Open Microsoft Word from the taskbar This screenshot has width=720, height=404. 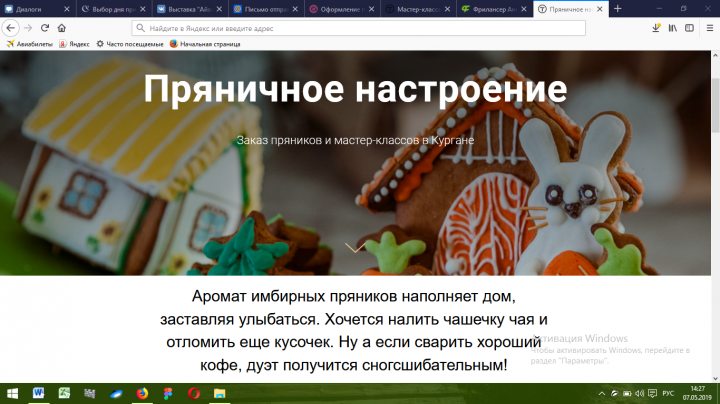click(38, 393)
